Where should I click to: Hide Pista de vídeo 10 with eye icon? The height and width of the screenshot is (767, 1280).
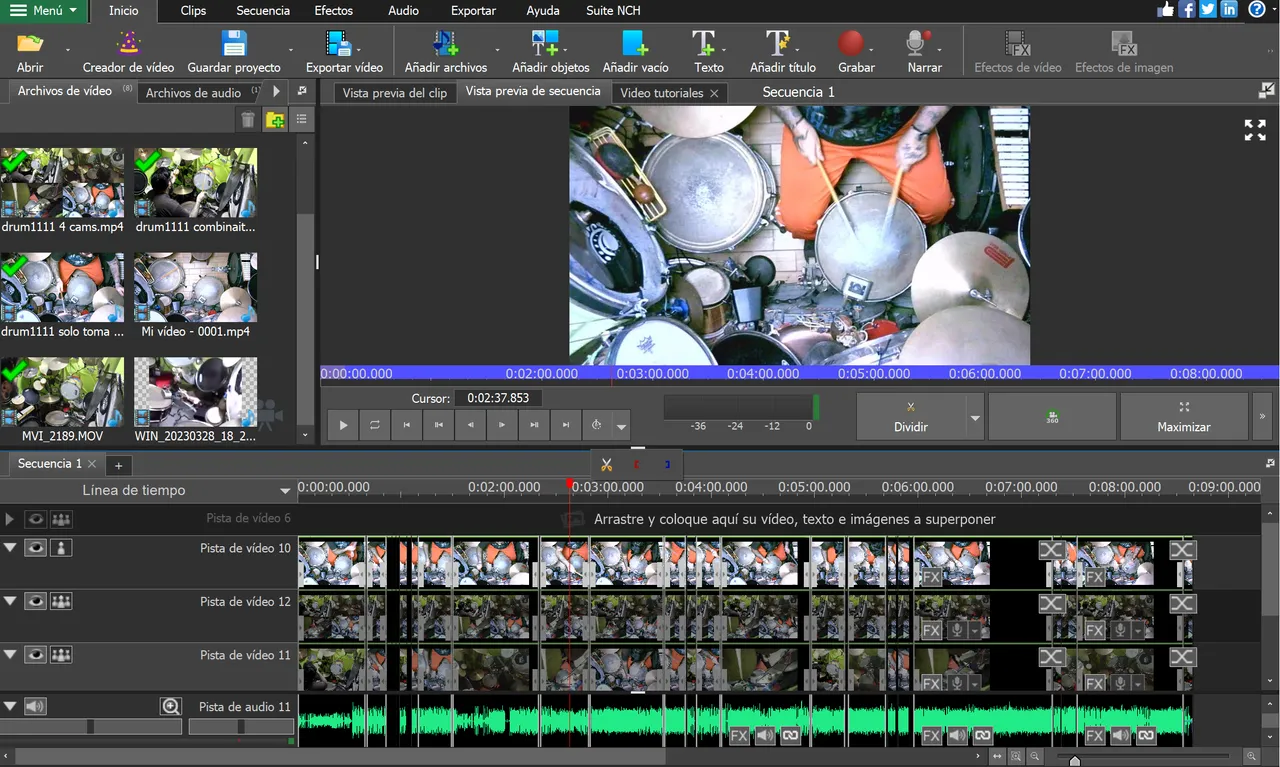pos(36,548)
